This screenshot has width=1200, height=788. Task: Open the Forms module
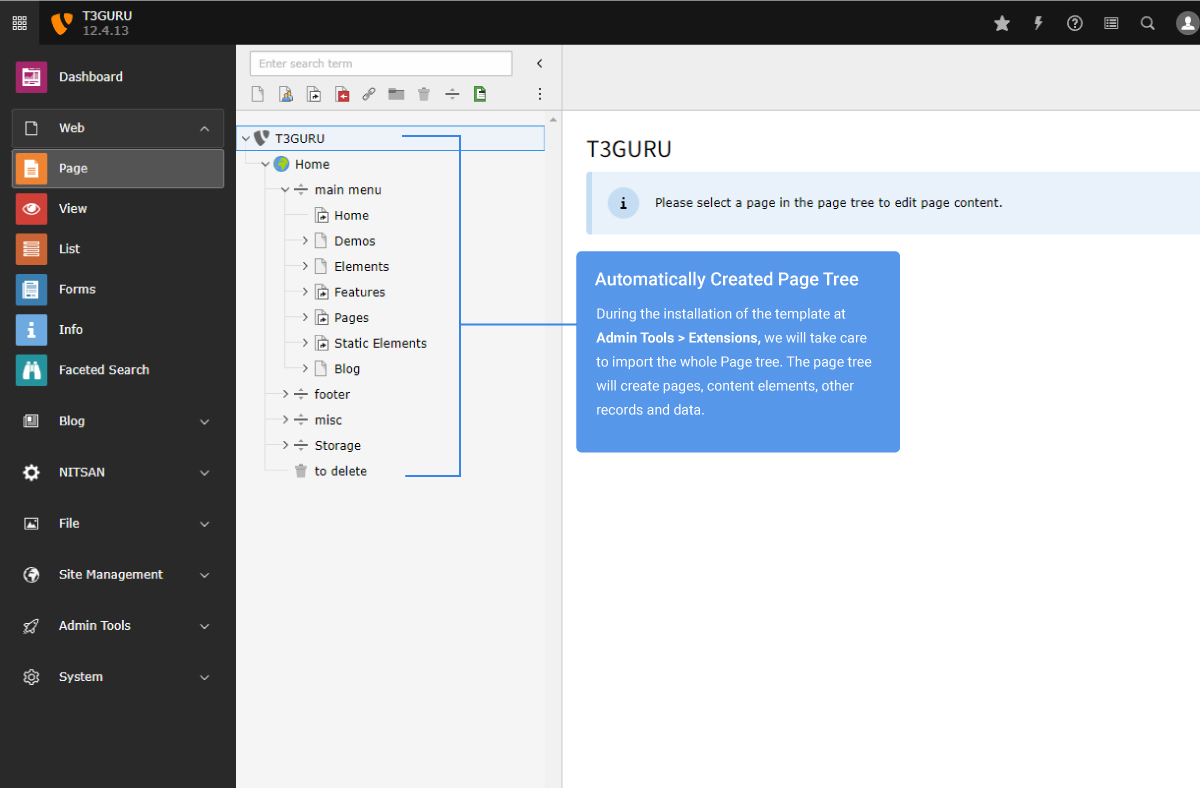tap(117, 289)
